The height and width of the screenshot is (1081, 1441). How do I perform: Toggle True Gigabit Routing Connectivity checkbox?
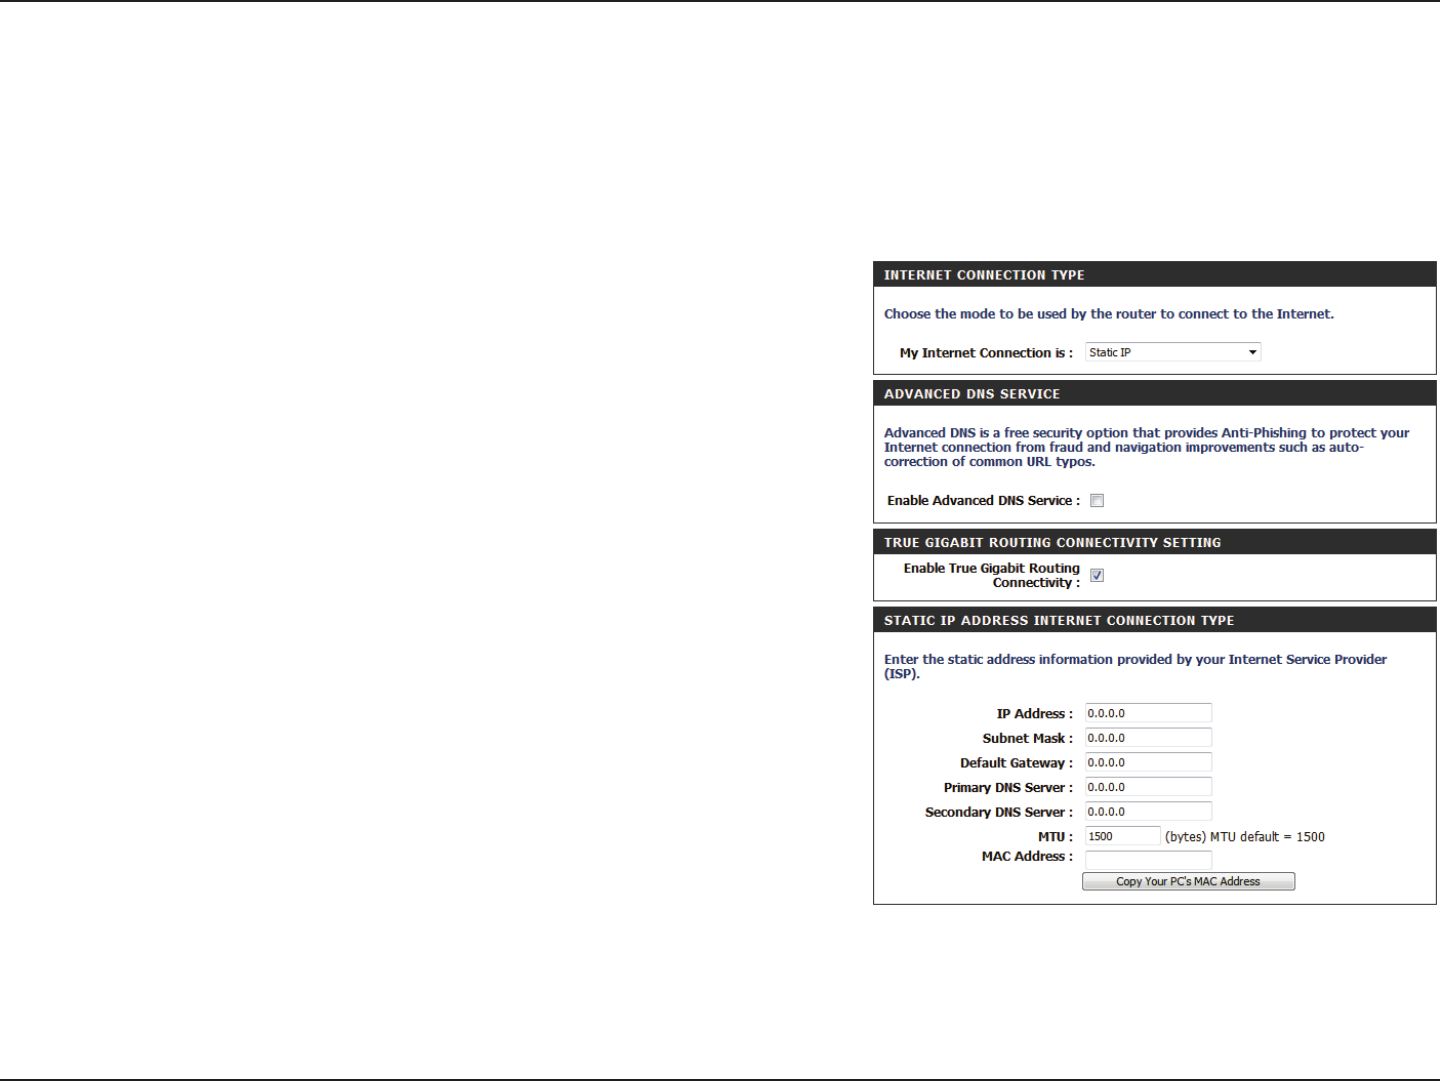(x=1097, y=575)
